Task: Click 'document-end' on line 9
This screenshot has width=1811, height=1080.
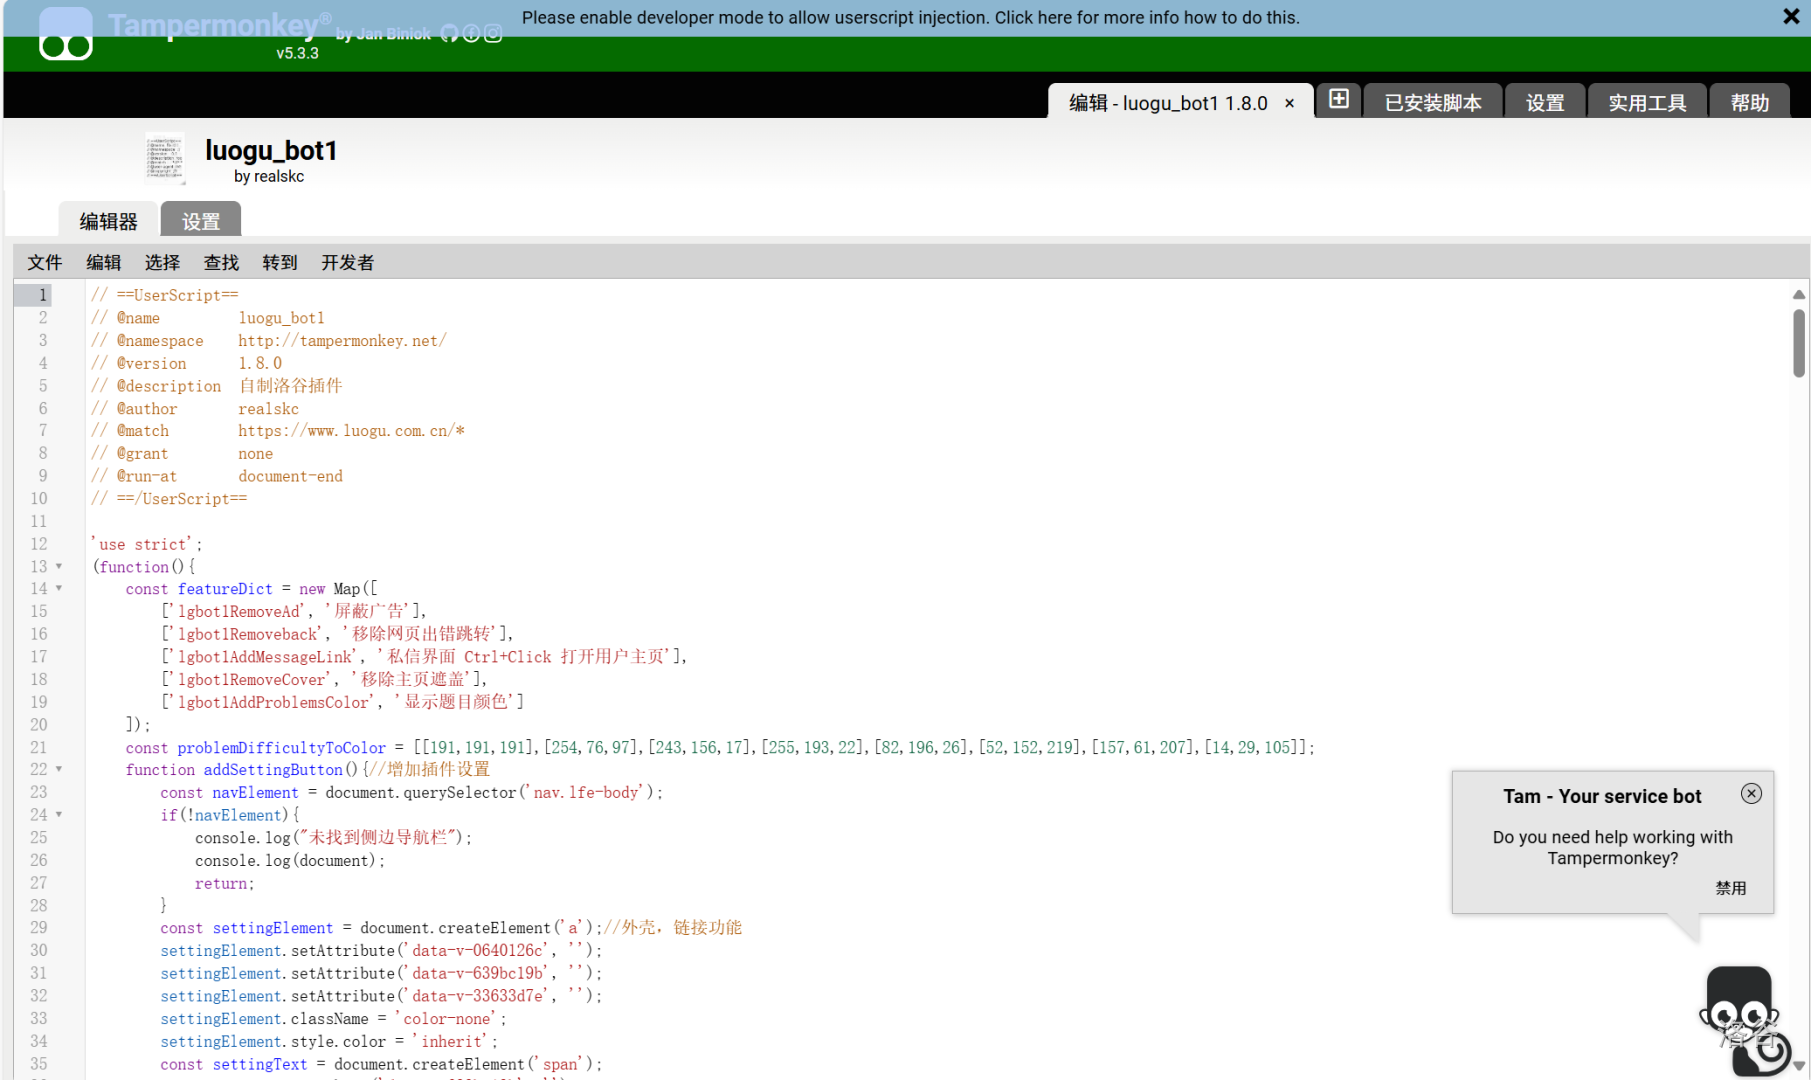Action: 290,476
